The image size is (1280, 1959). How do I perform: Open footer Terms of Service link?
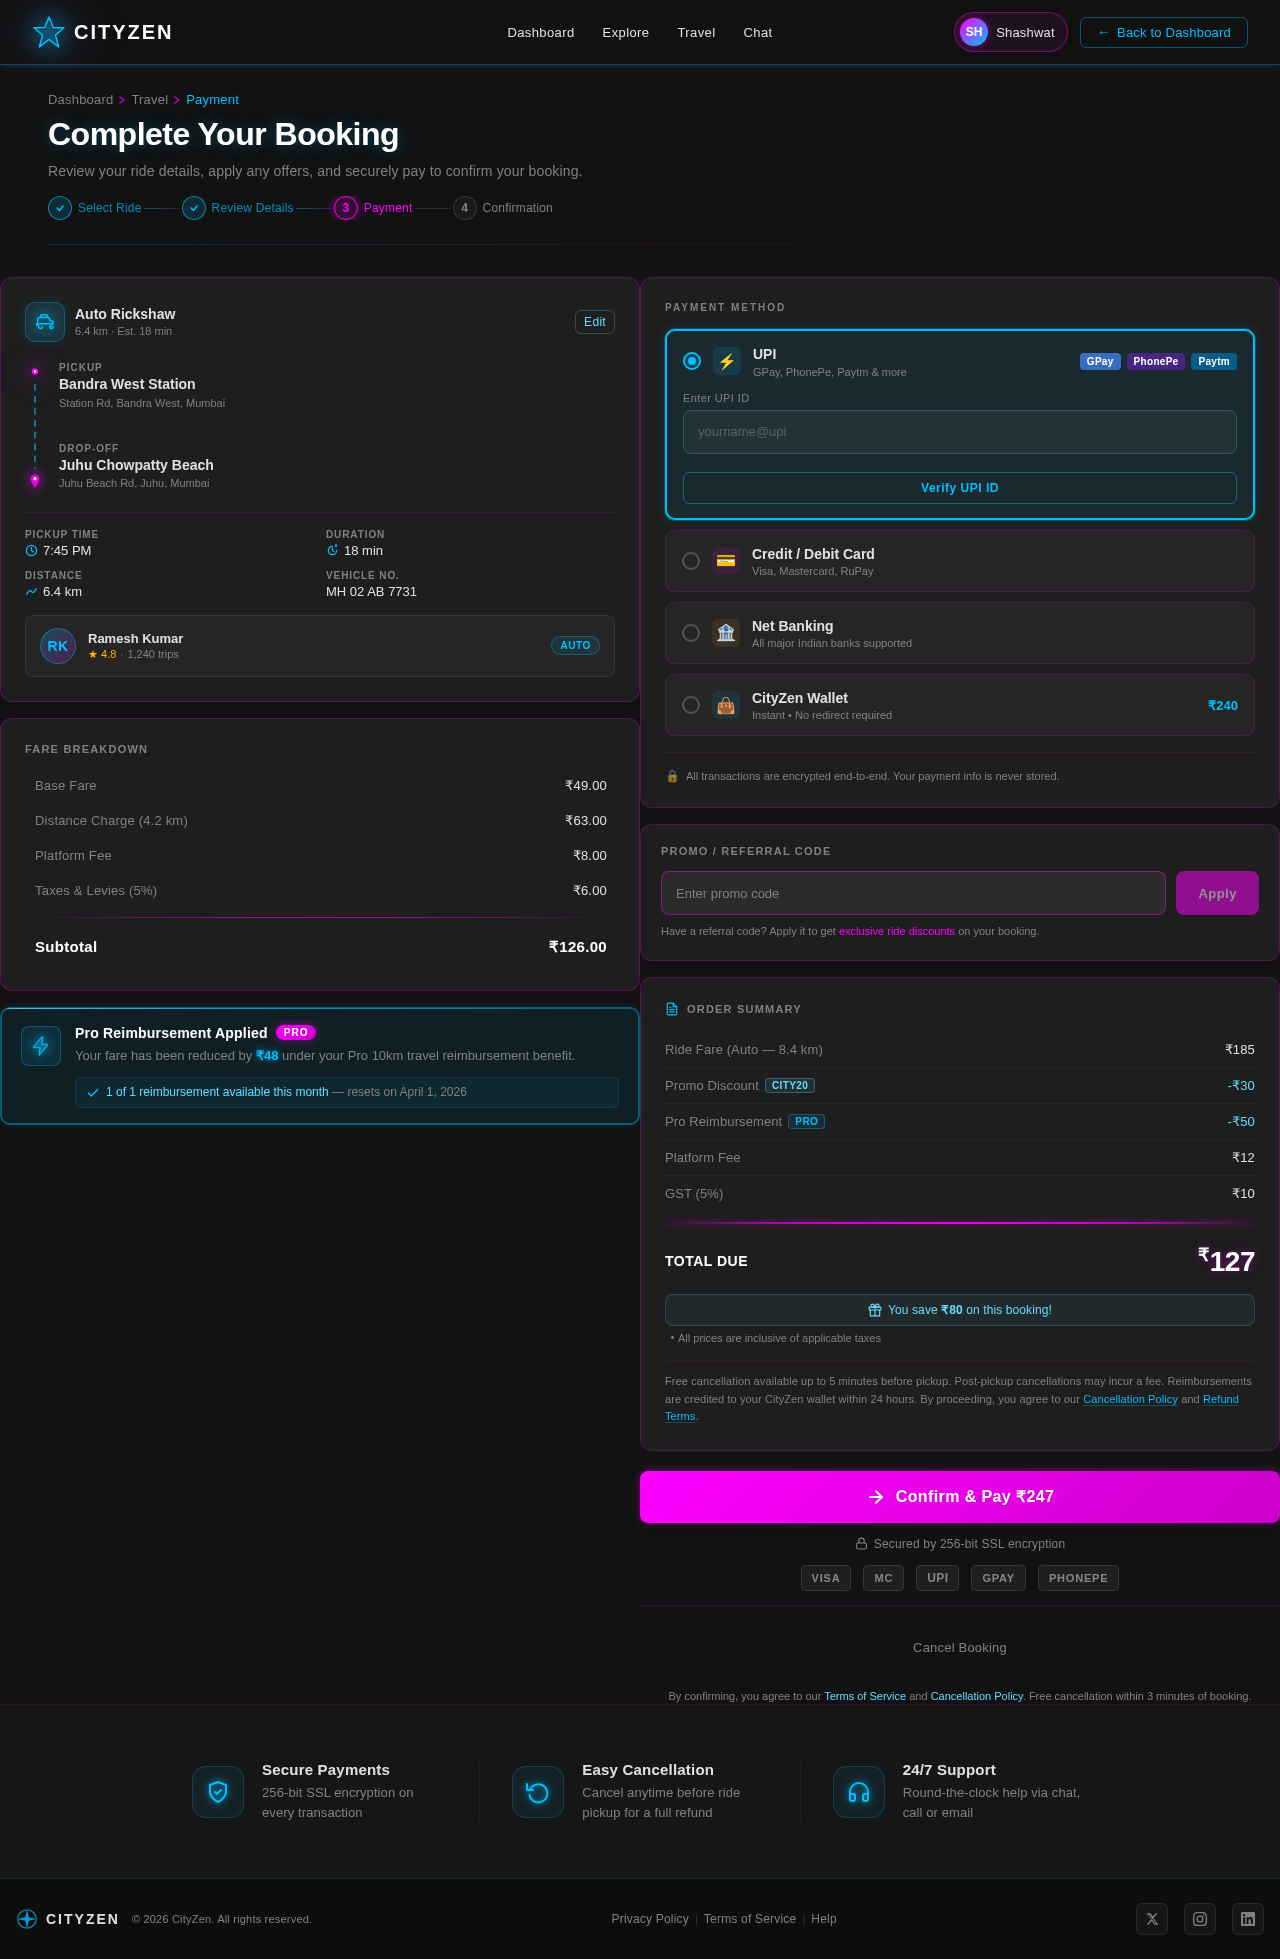point(750,1919)
